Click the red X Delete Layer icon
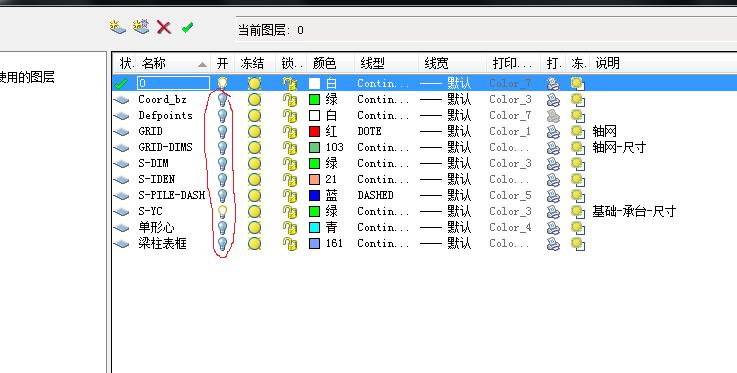This screenshot has height=373, width=737. pyautogui.click(x=164, y=27)
